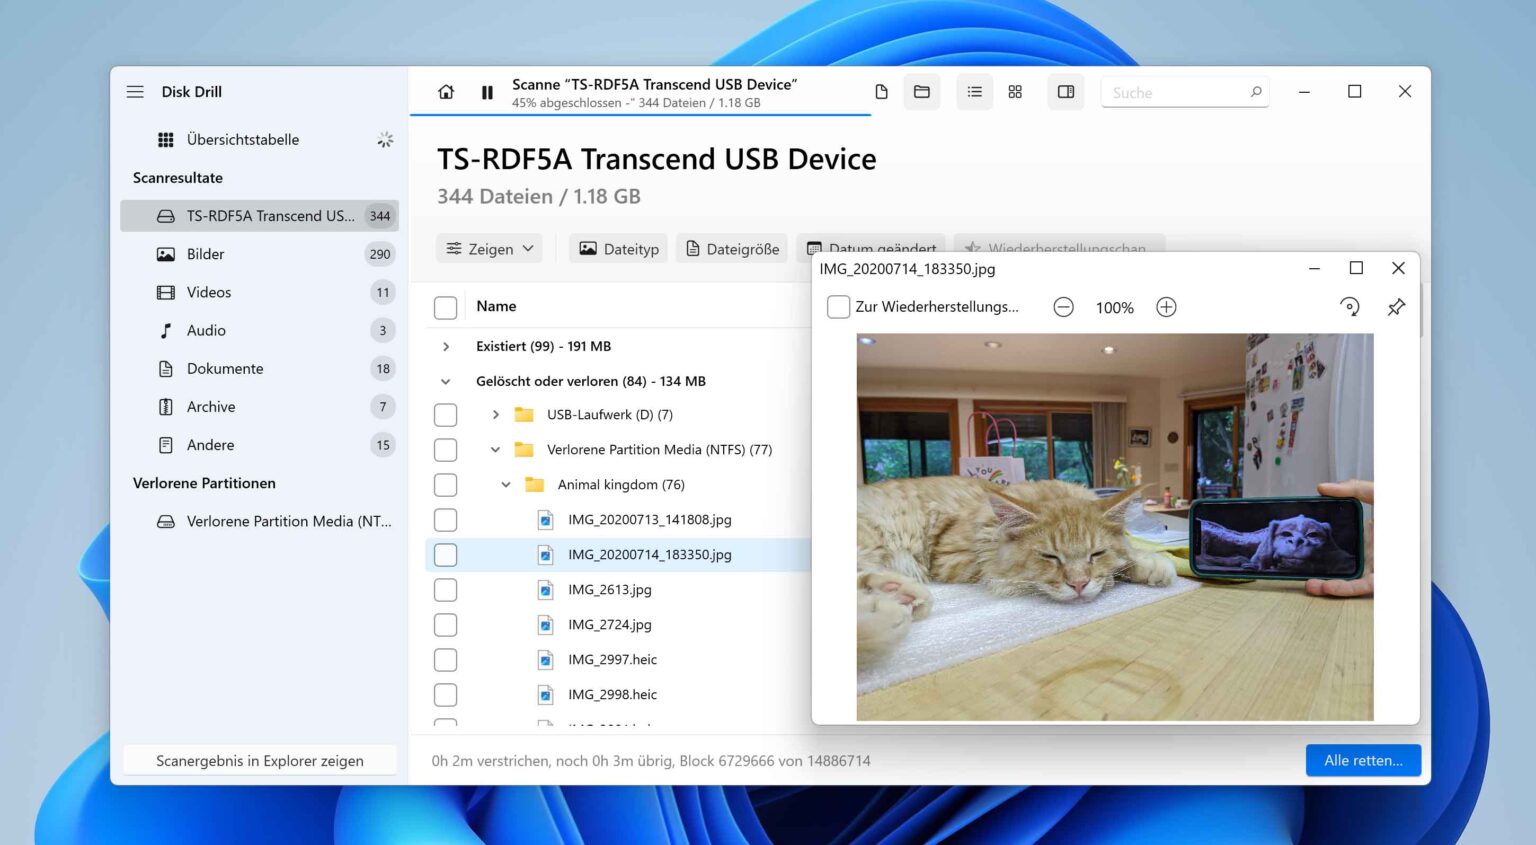Open the Dateigröße filter
1536x845 pixels.
click(732, 249)
